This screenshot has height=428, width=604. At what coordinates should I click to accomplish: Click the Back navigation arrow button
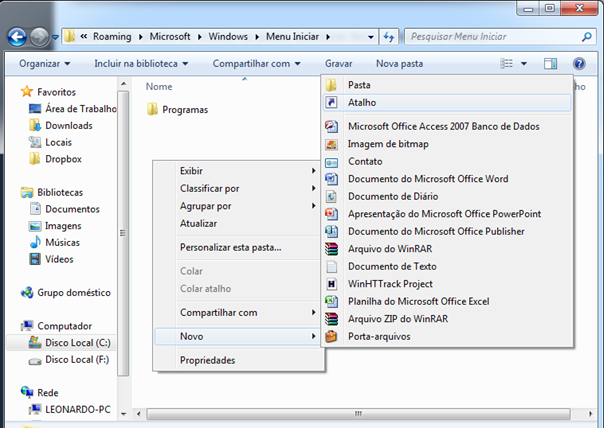pyautogui.click(x=17, y=37)
